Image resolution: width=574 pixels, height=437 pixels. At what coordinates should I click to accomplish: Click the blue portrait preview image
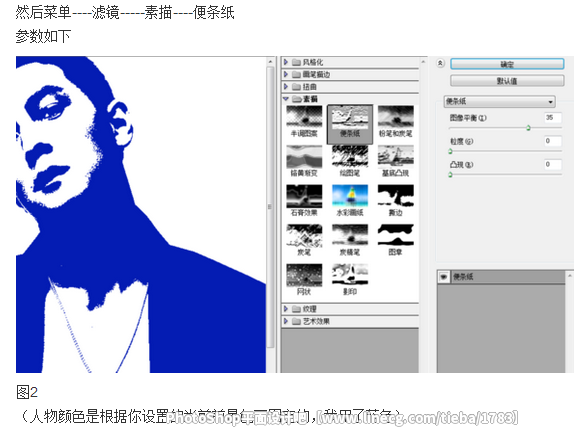pyautogui.click(x=141, y=214)
